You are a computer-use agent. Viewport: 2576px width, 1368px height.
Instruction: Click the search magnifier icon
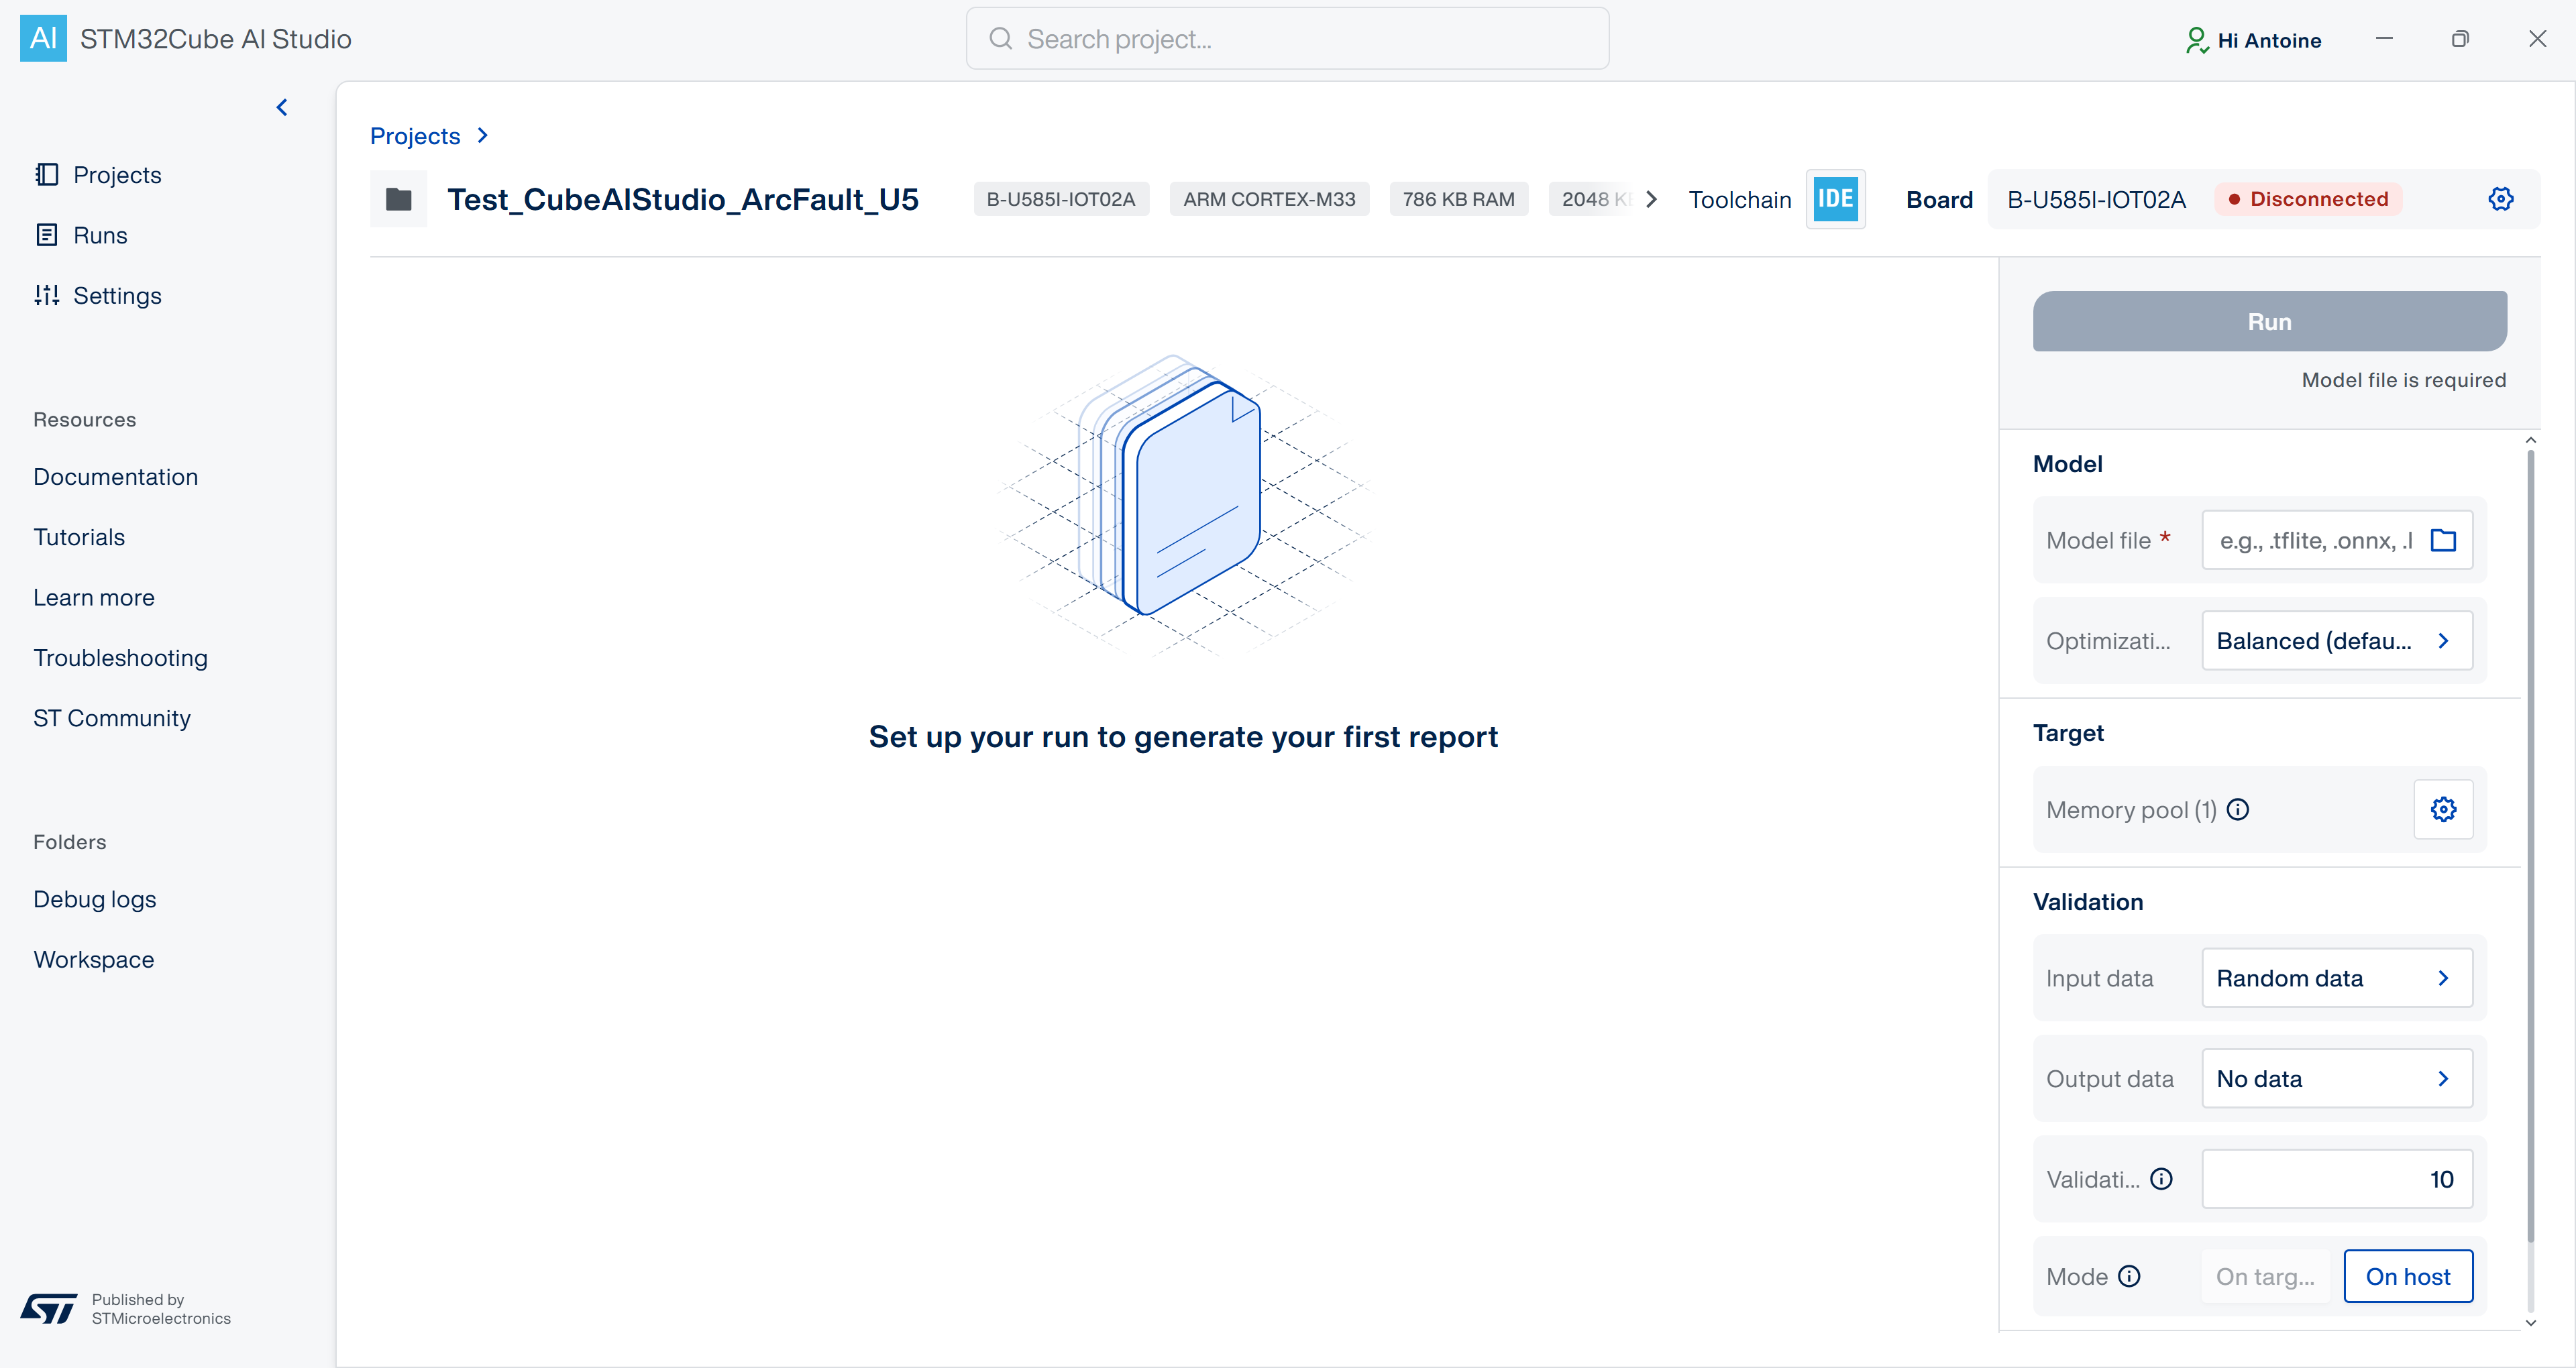pos(1000,39)
